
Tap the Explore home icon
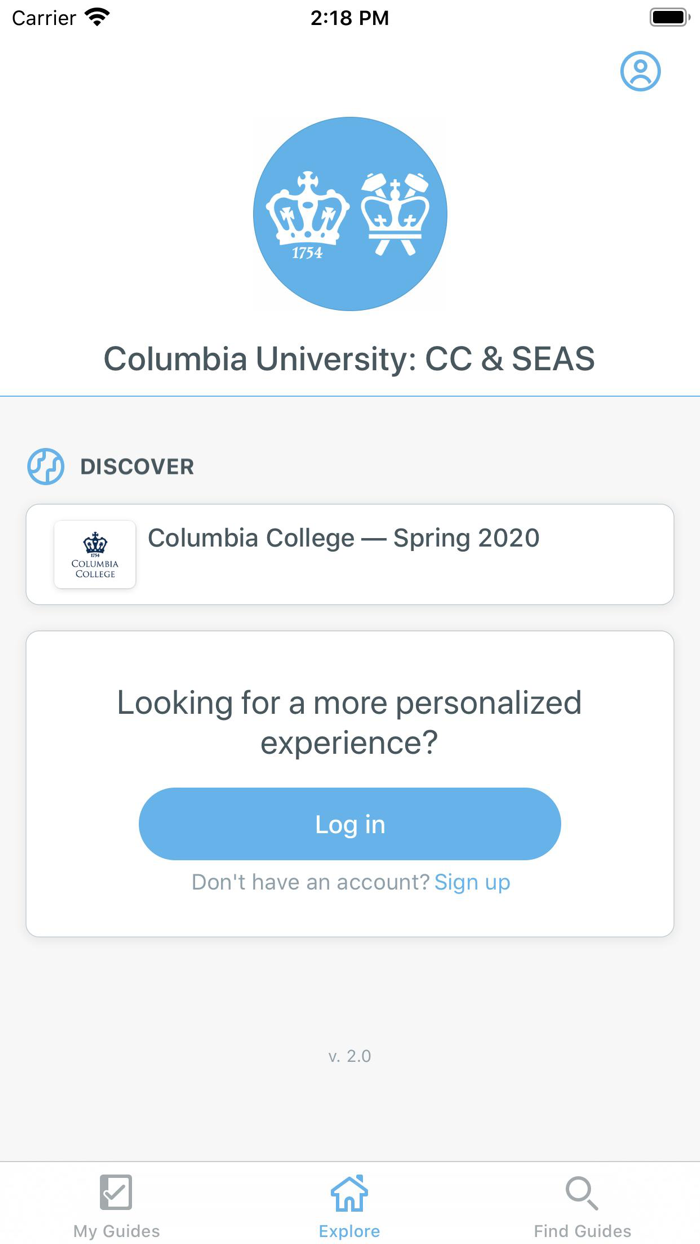pos(349,1192)
